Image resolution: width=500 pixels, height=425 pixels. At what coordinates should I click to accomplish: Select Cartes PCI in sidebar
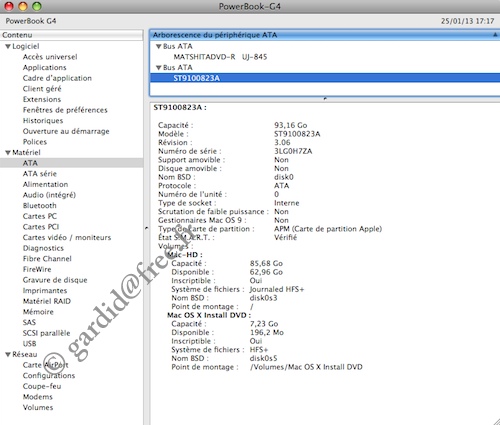point(41,227)
